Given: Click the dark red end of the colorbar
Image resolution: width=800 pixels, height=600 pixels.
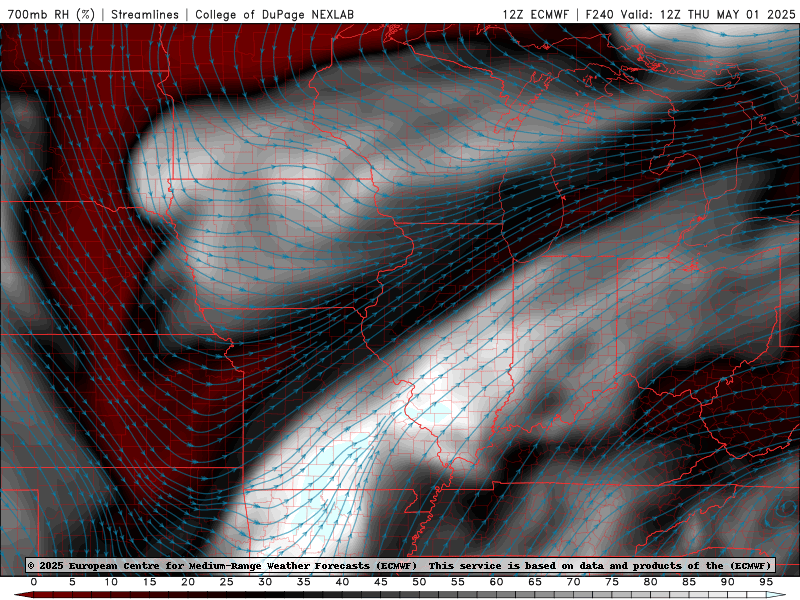Looking at the screenshot, I should pyautogui.click(x=23, y=595).
